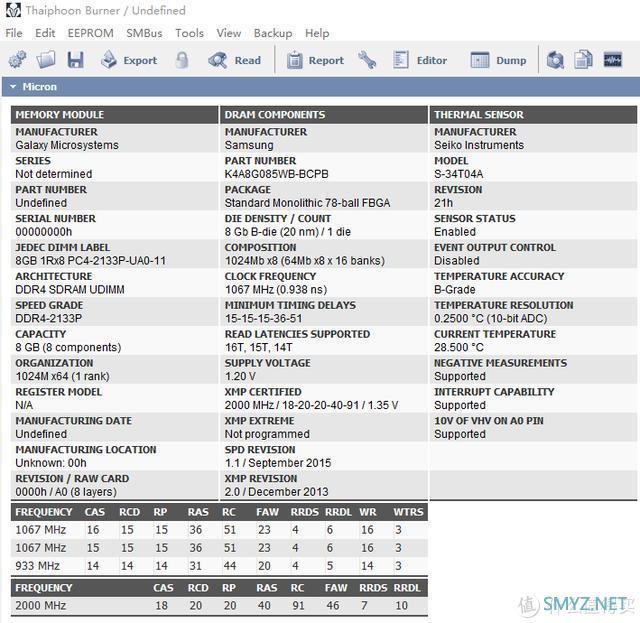Click the wrench tools icon
Viewport: 640px width, 623px height.
pyautogui.click(x=367, y=60)
